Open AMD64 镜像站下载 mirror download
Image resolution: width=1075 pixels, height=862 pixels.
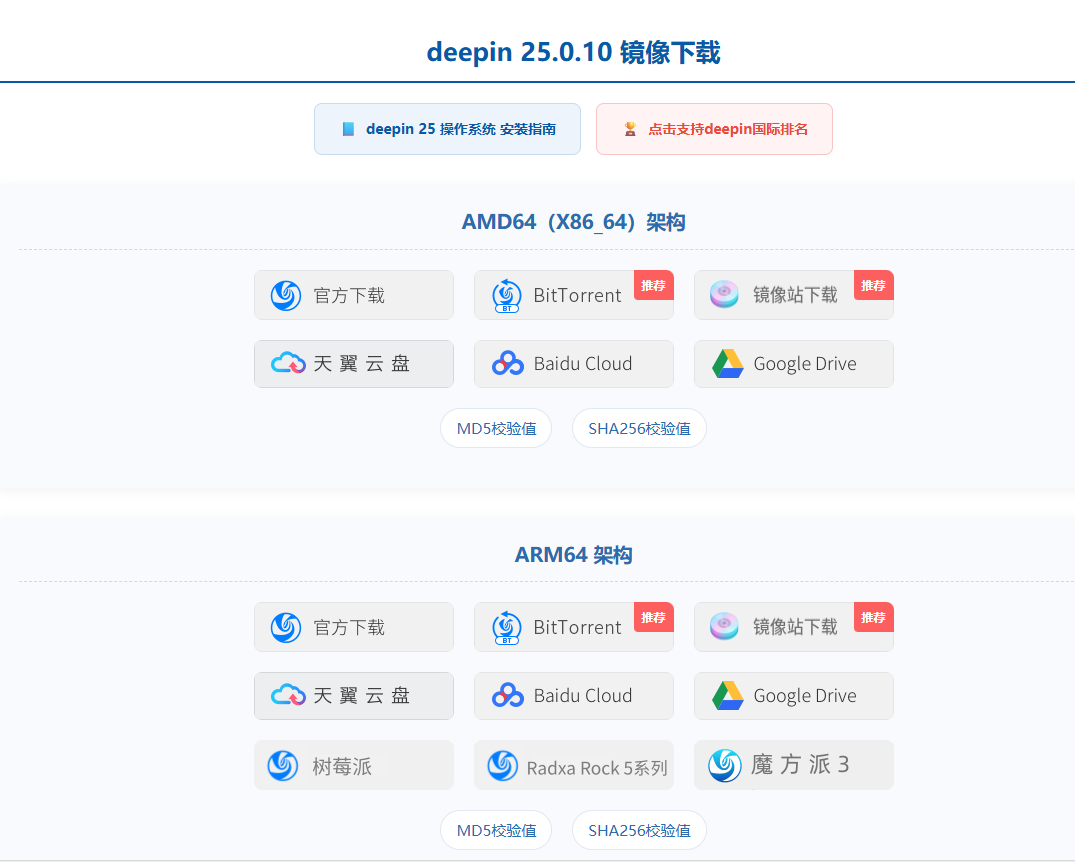click(x=794, y=295)
